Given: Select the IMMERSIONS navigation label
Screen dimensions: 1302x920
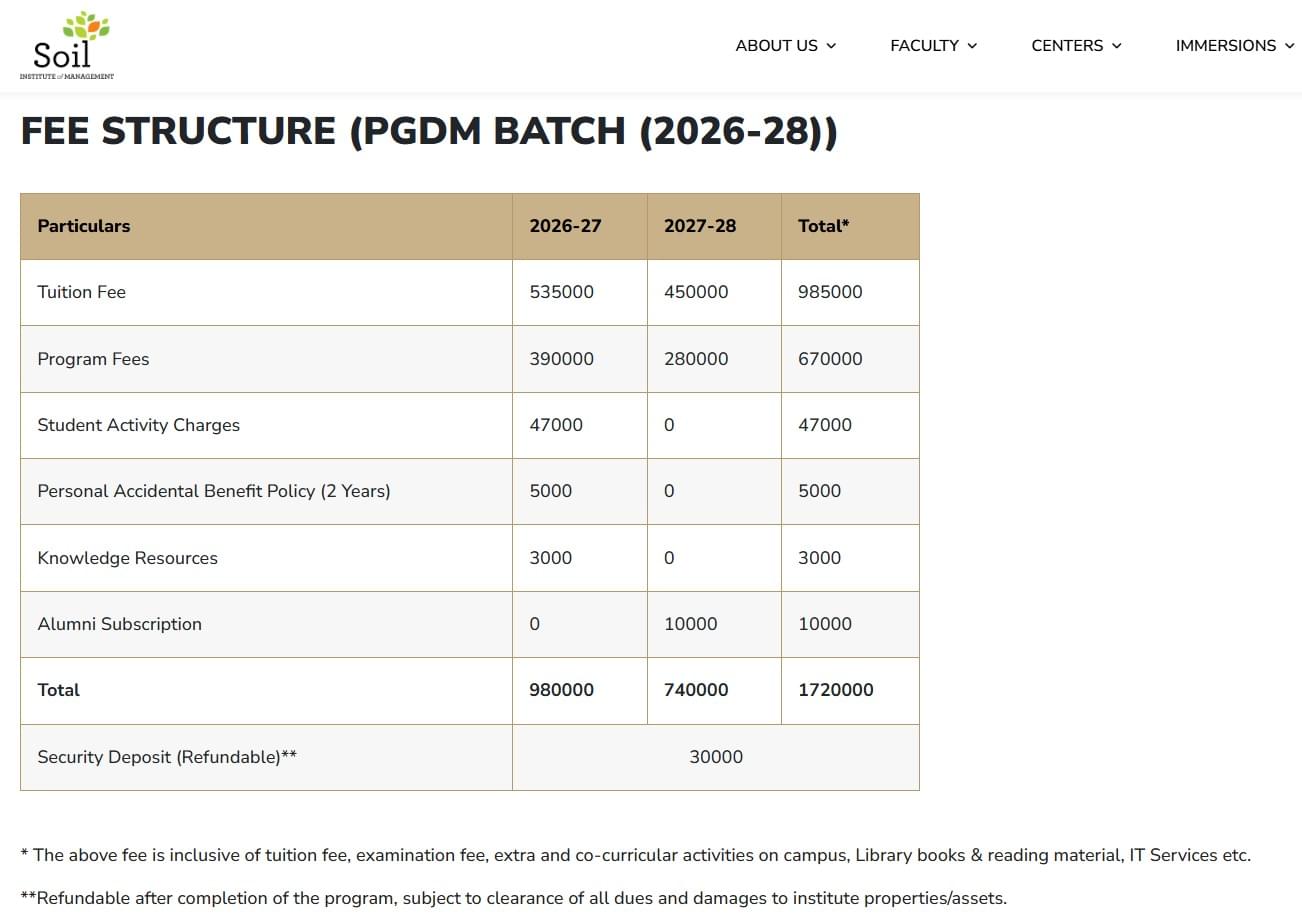Looking at the screenshot, I should [x=1225, y=46].
